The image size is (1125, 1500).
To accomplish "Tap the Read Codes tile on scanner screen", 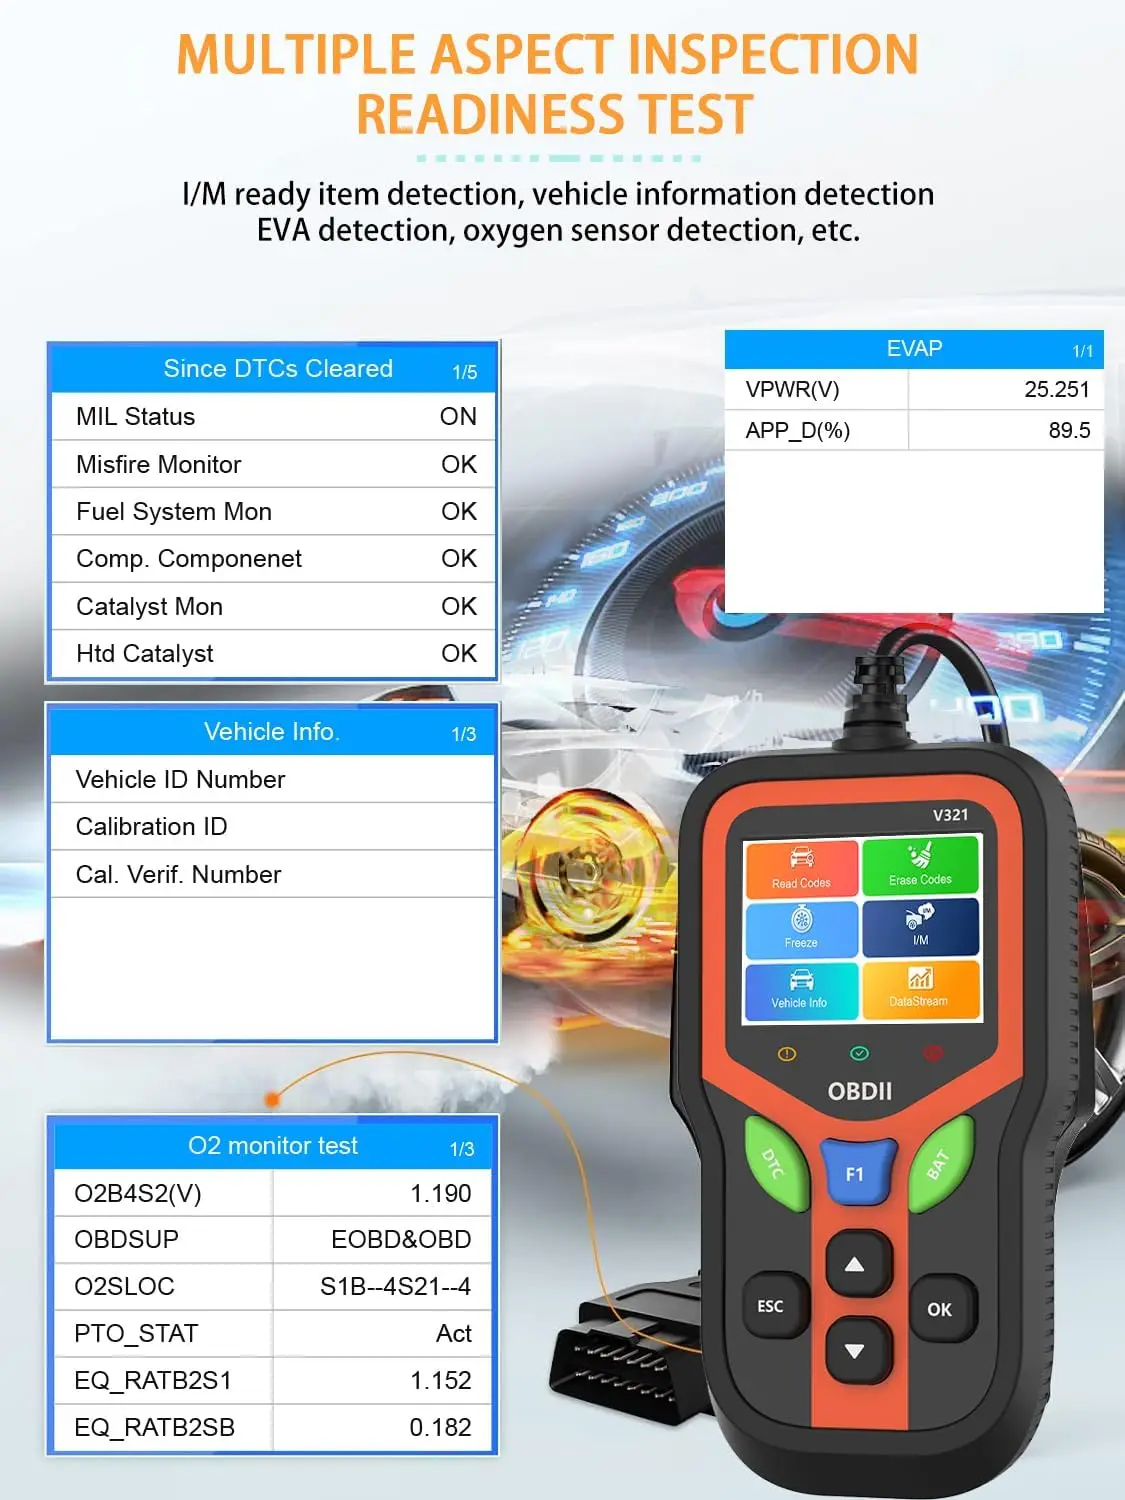I will [x=801, y=868].
